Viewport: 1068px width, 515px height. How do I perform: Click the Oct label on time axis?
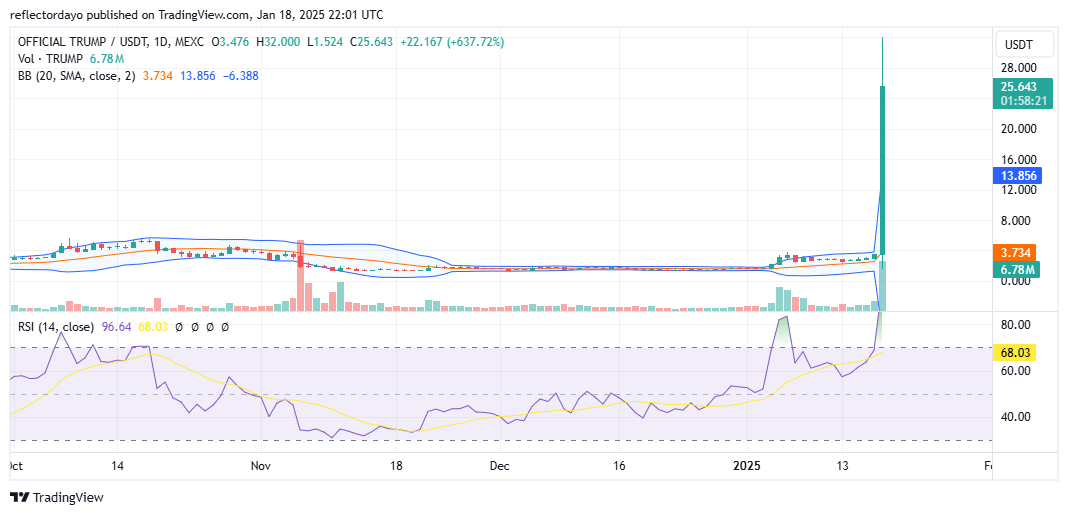(x=15, y=467)
